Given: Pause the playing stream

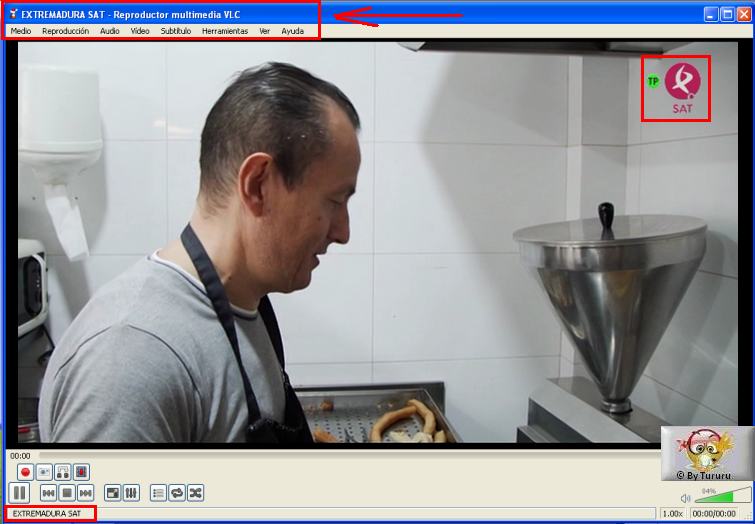Looking at the screenshot, I should [19, 493].
